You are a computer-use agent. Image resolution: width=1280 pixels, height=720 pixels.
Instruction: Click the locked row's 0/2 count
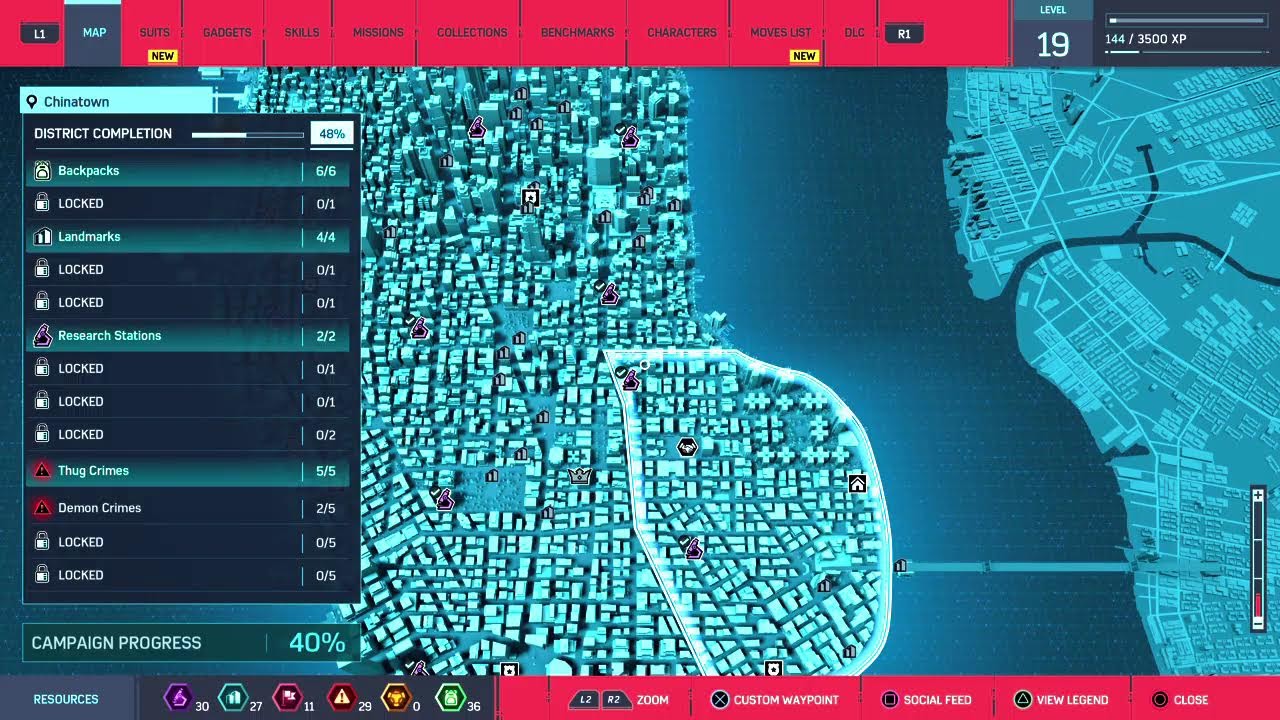tap(326, 435)
